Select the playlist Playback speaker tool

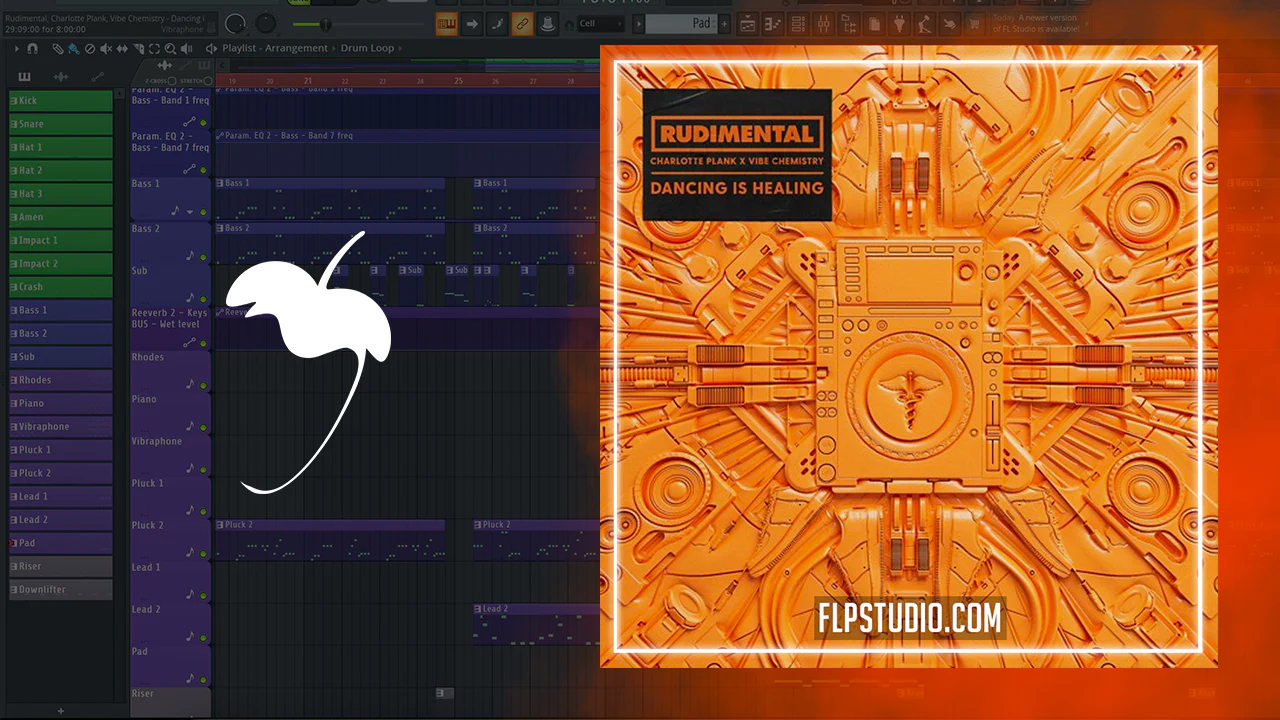click(x=186, y=48)
